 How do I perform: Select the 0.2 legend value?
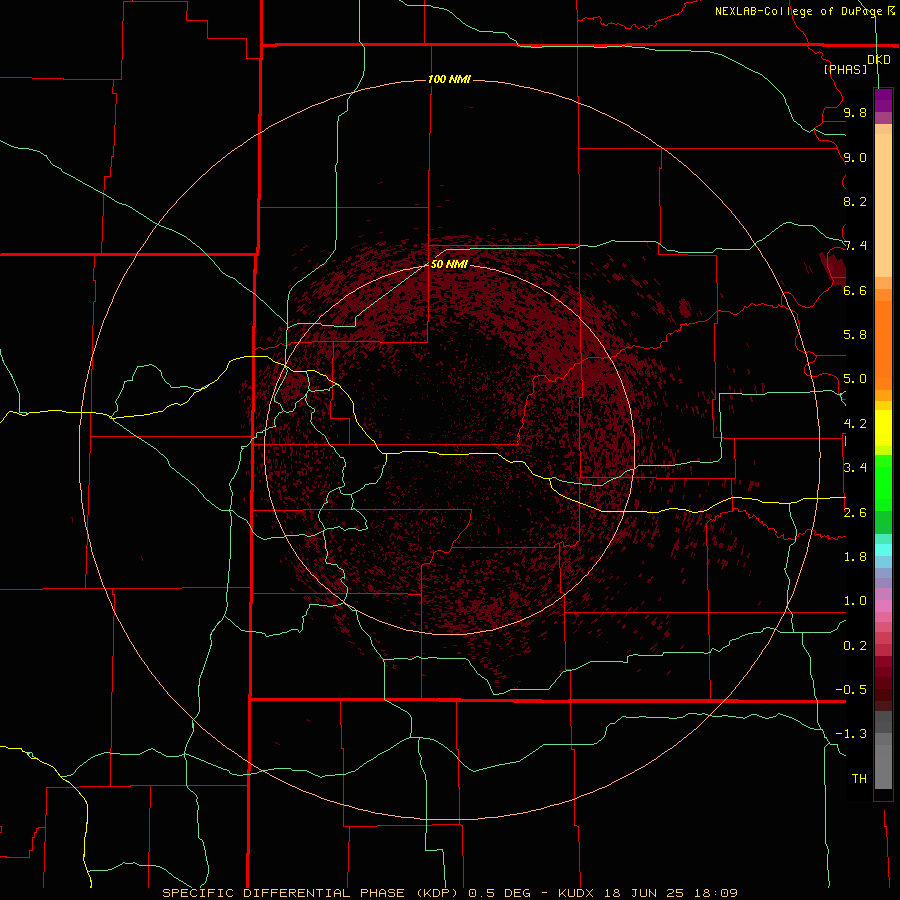[x=855, y=646]
